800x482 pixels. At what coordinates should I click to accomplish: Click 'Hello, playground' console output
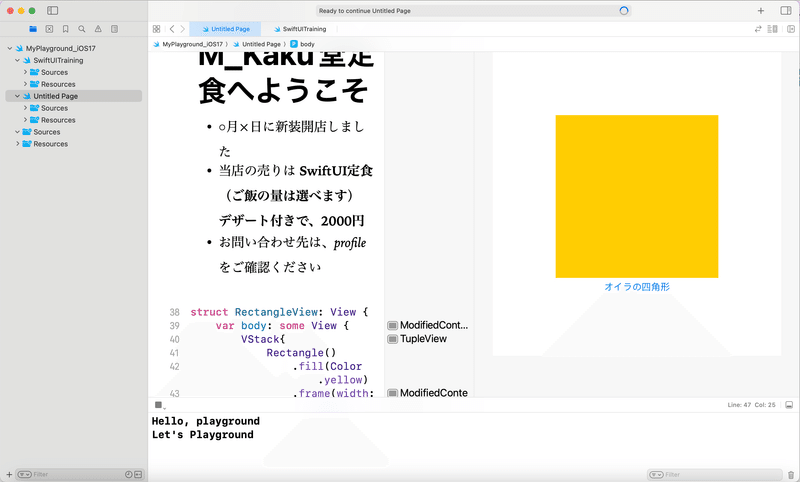[x=206, y=421]
